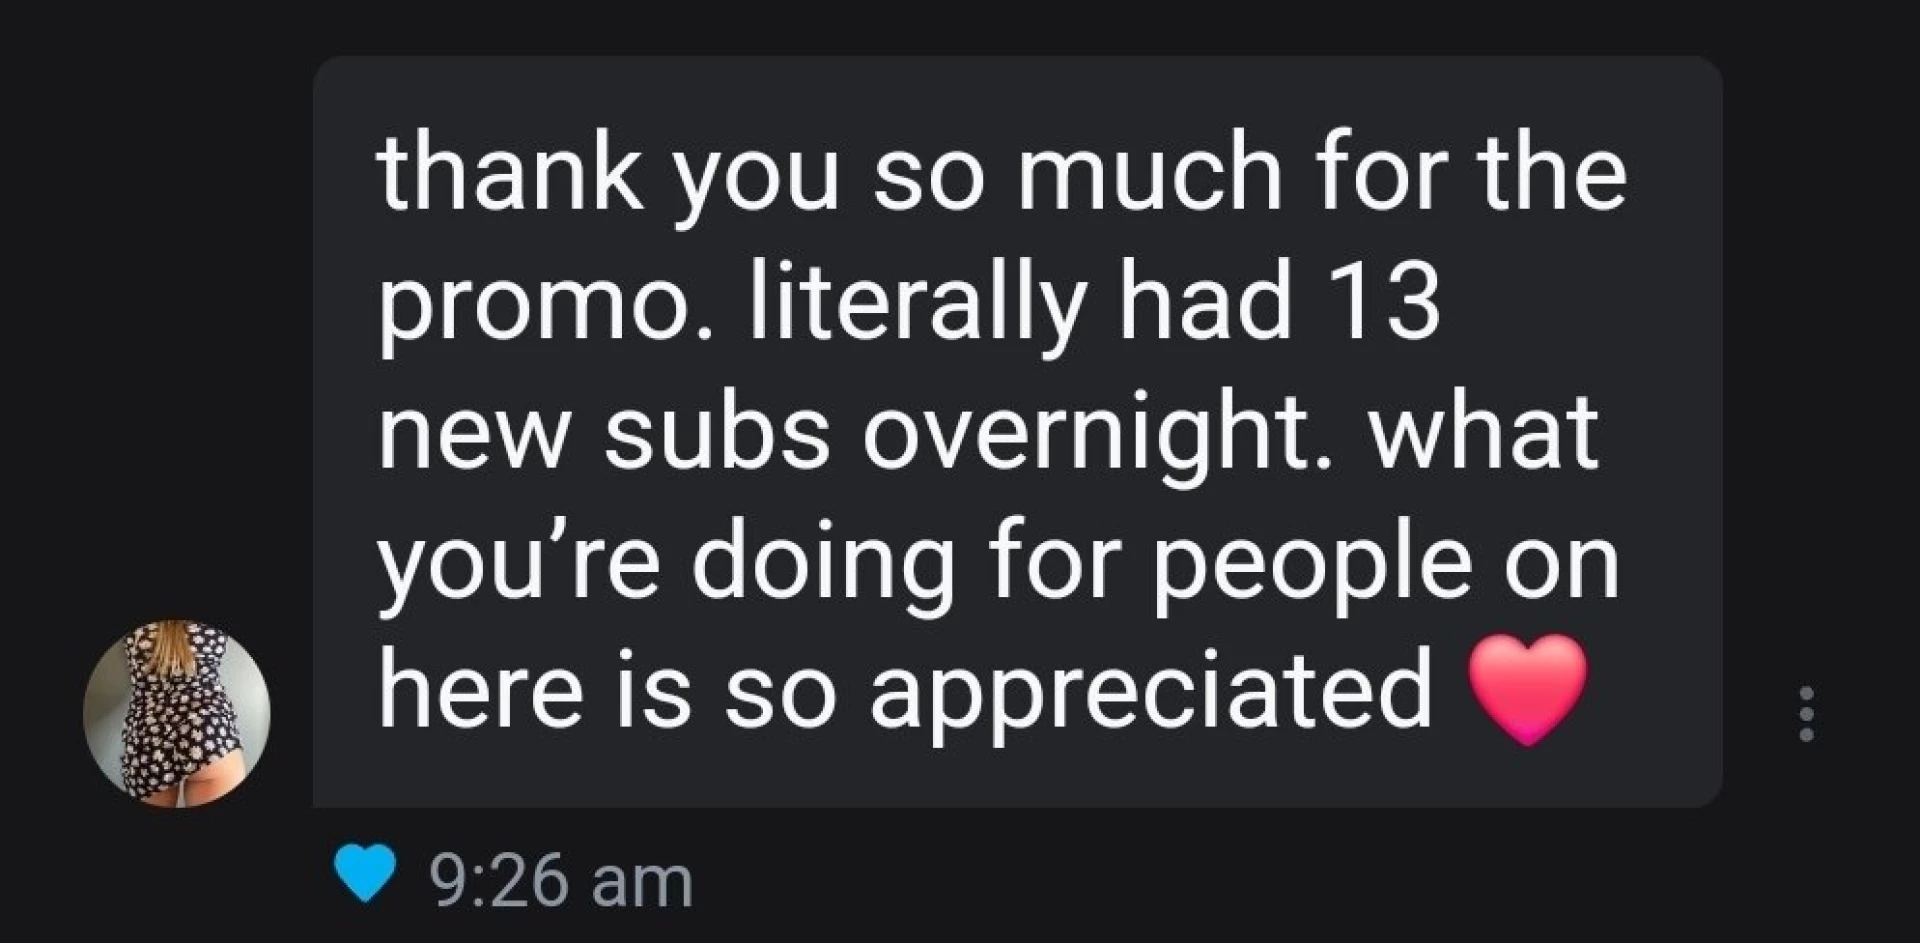Open the three-dot message options menu
Screen dimensions: 1920x943
1806,713
